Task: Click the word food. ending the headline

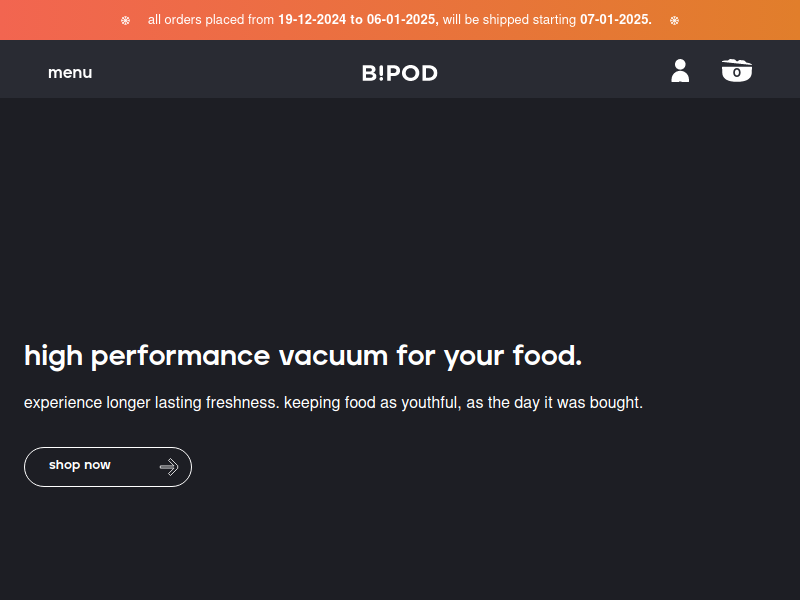Action: click(547, 356)
